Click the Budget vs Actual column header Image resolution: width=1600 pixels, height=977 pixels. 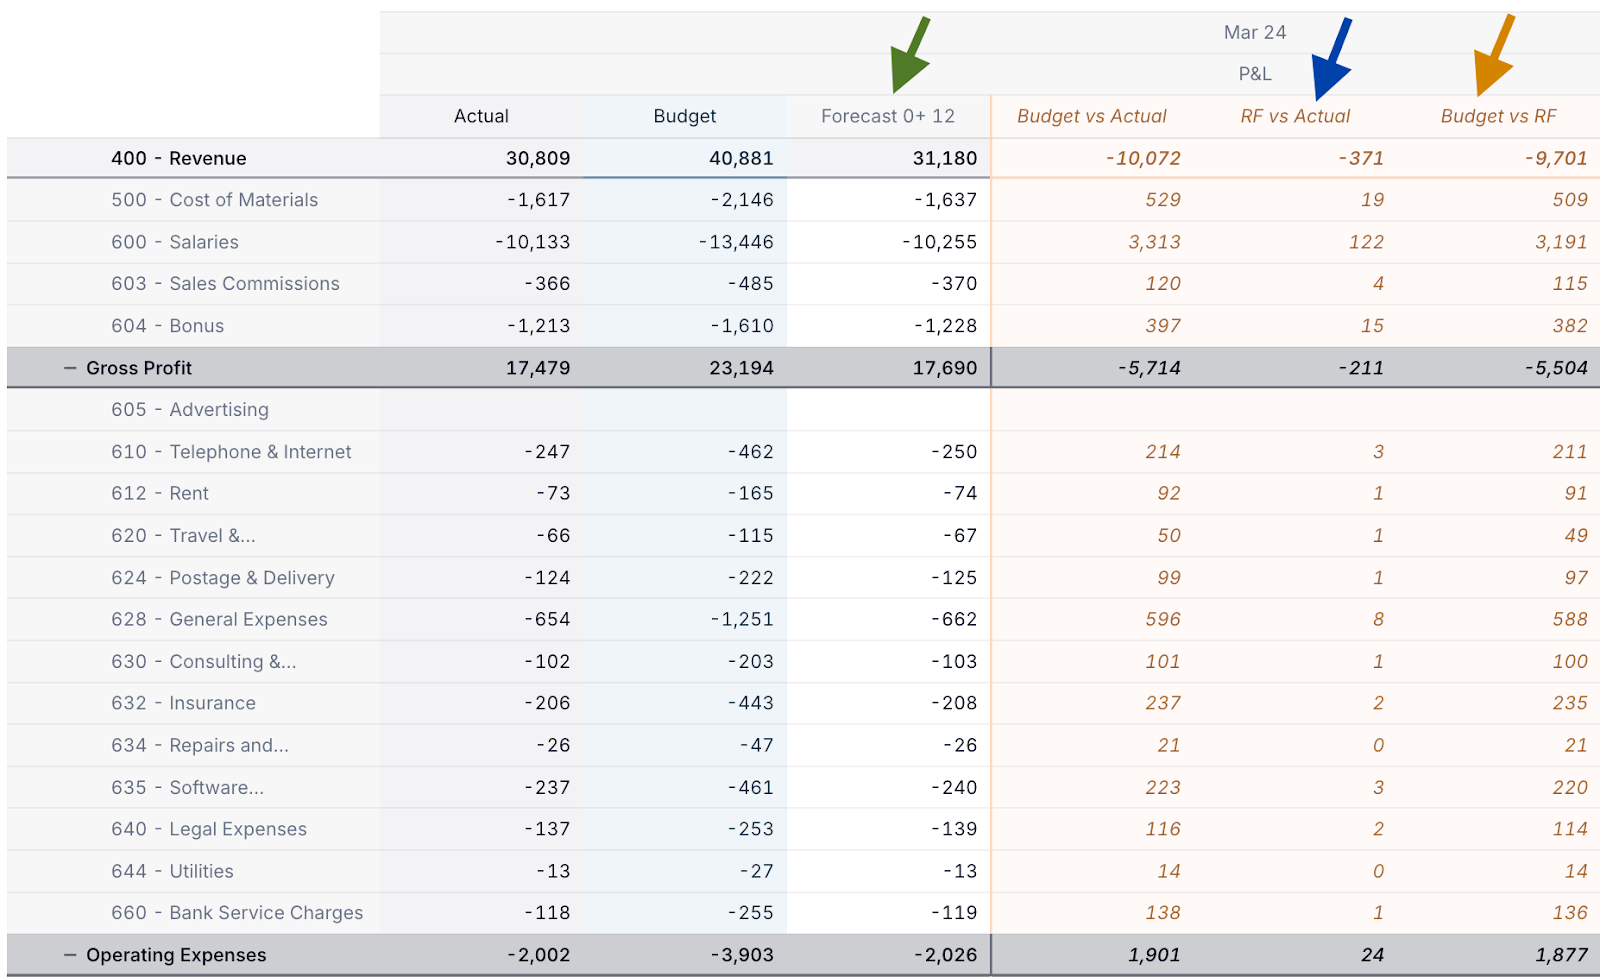click(1091, 116)
